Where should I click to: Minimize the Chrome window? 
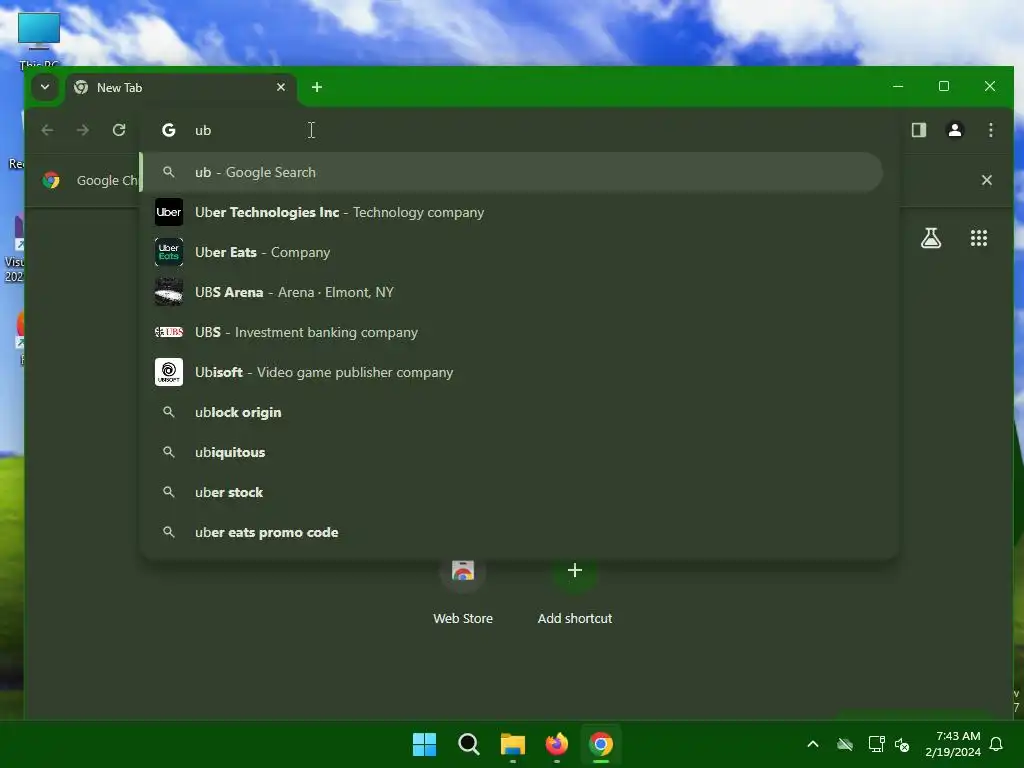pyautogui.click(x=898, y=86)
